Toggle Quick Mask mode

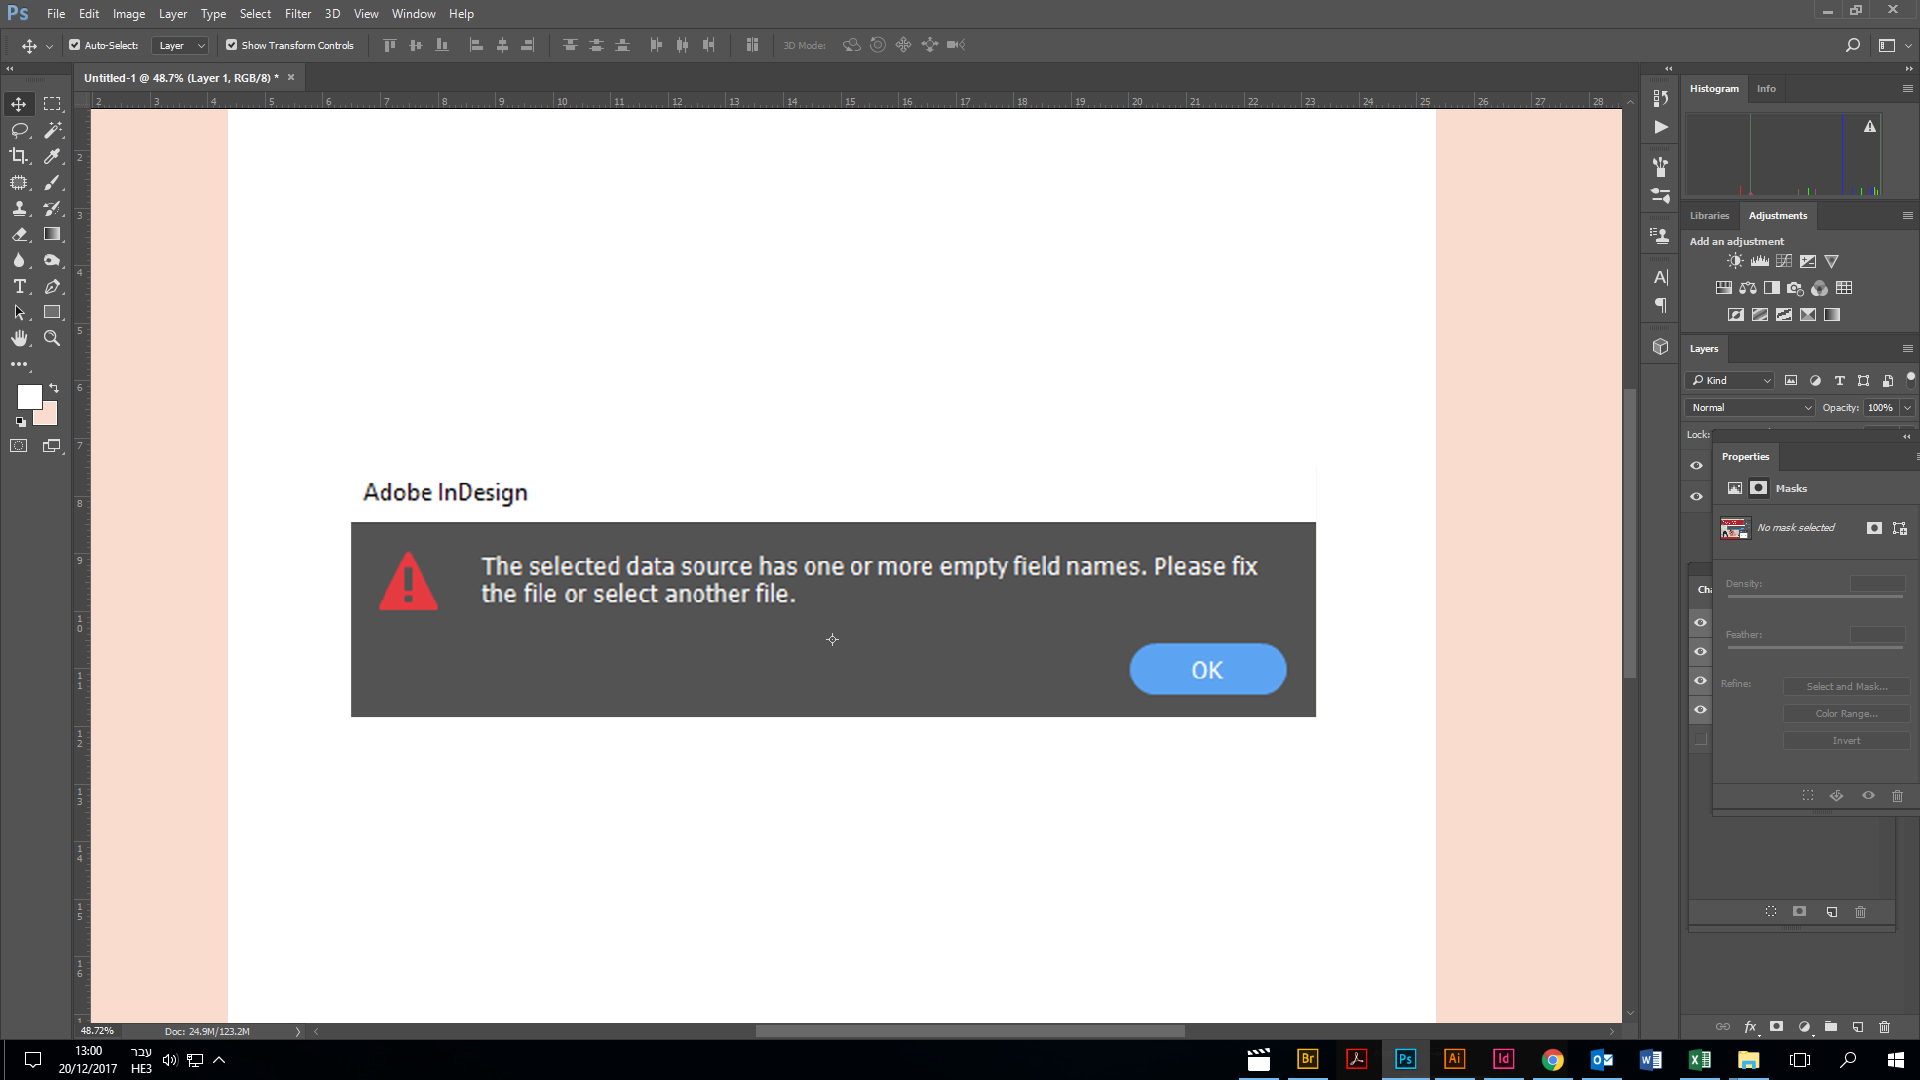tap(19, 446)
